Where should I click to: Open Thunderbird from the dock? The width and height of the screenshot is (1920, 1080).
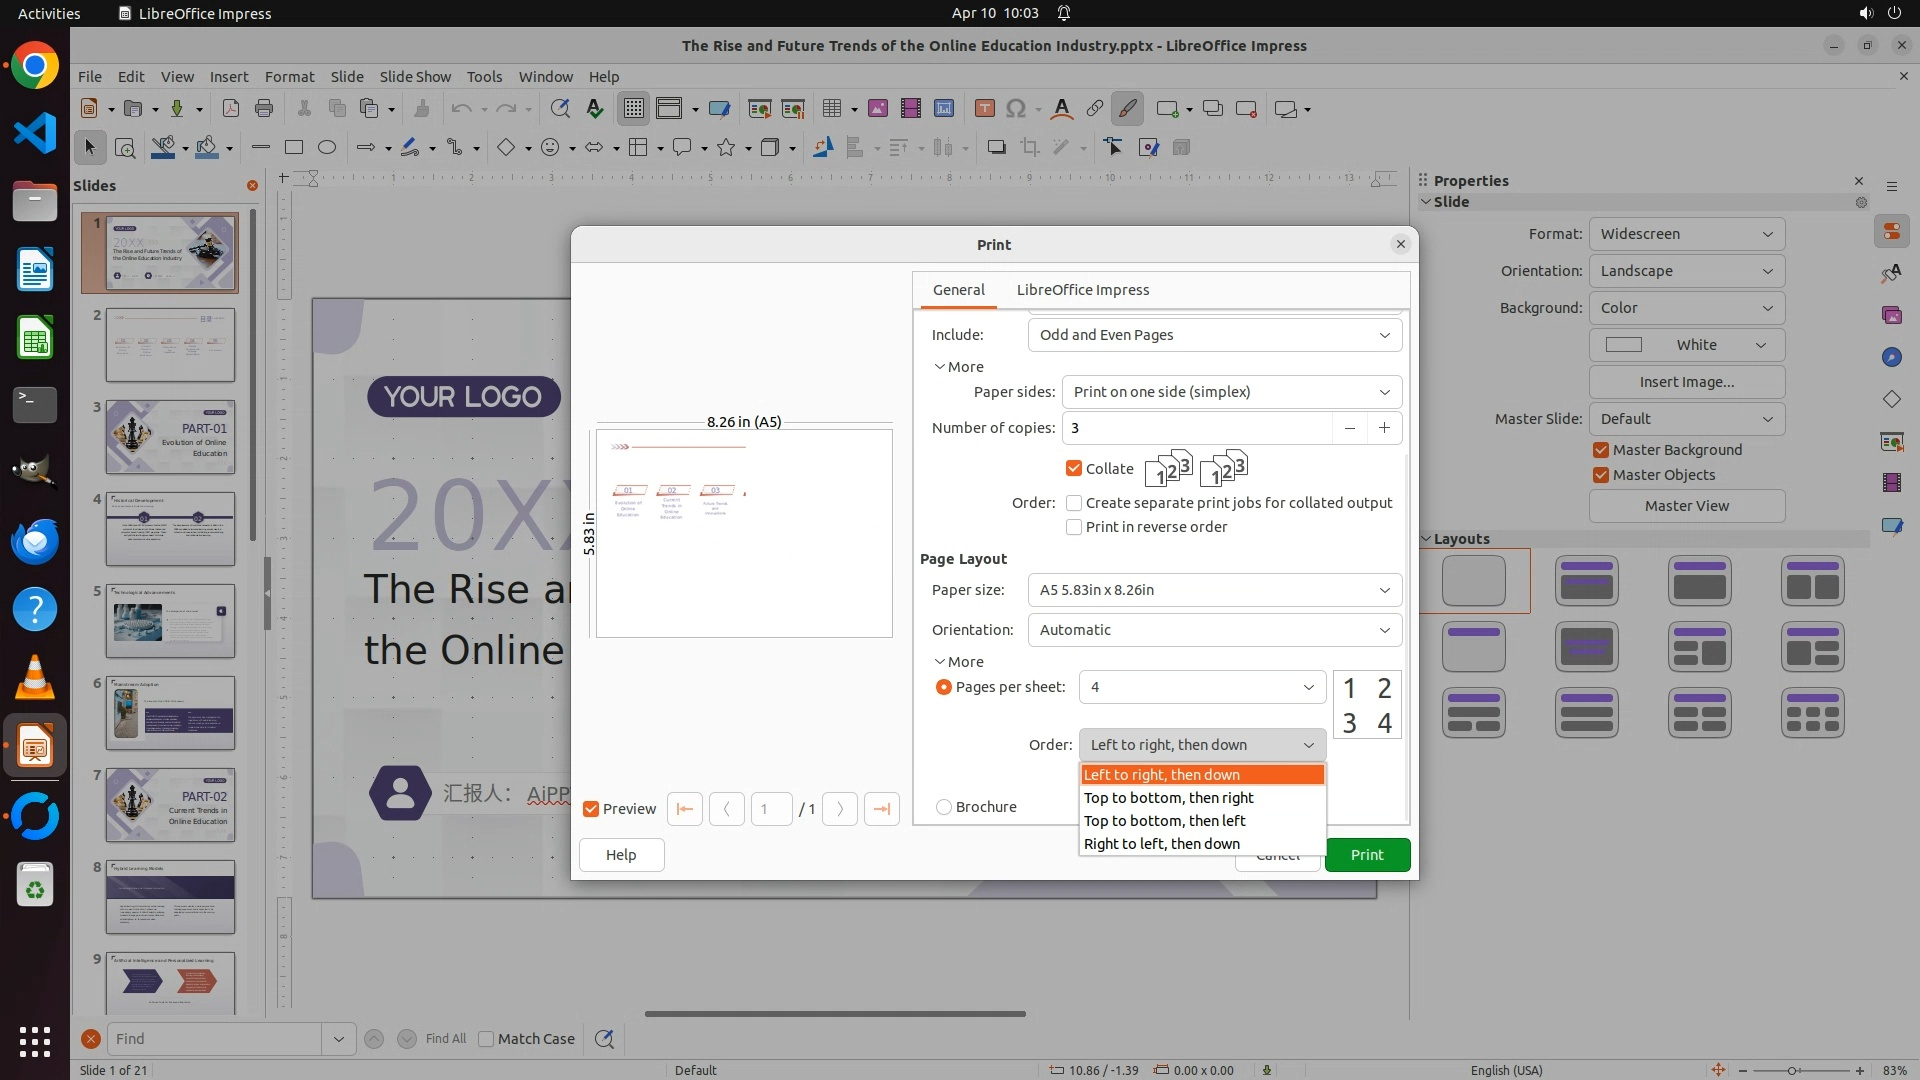click(x=35, y=541)
